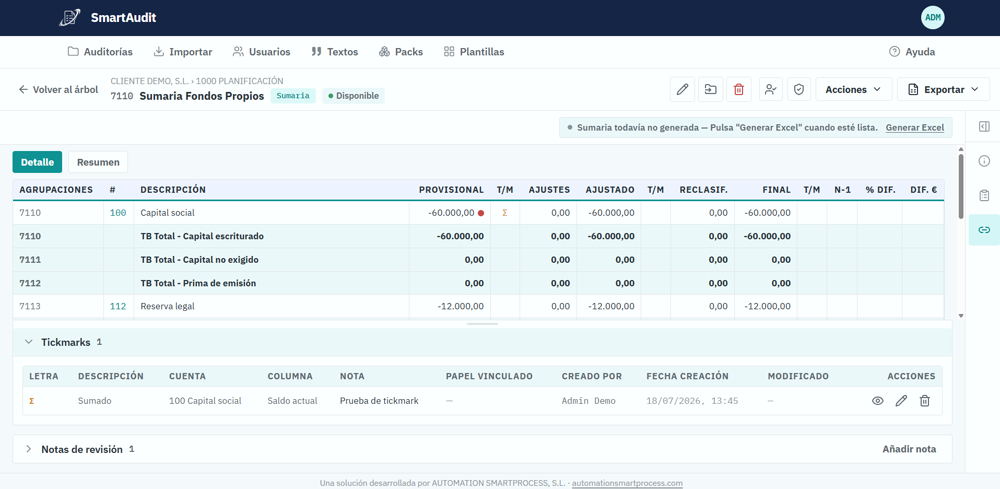
Task: View the Sumado tickmark with eye icon
Action: [x=878, y=401]
